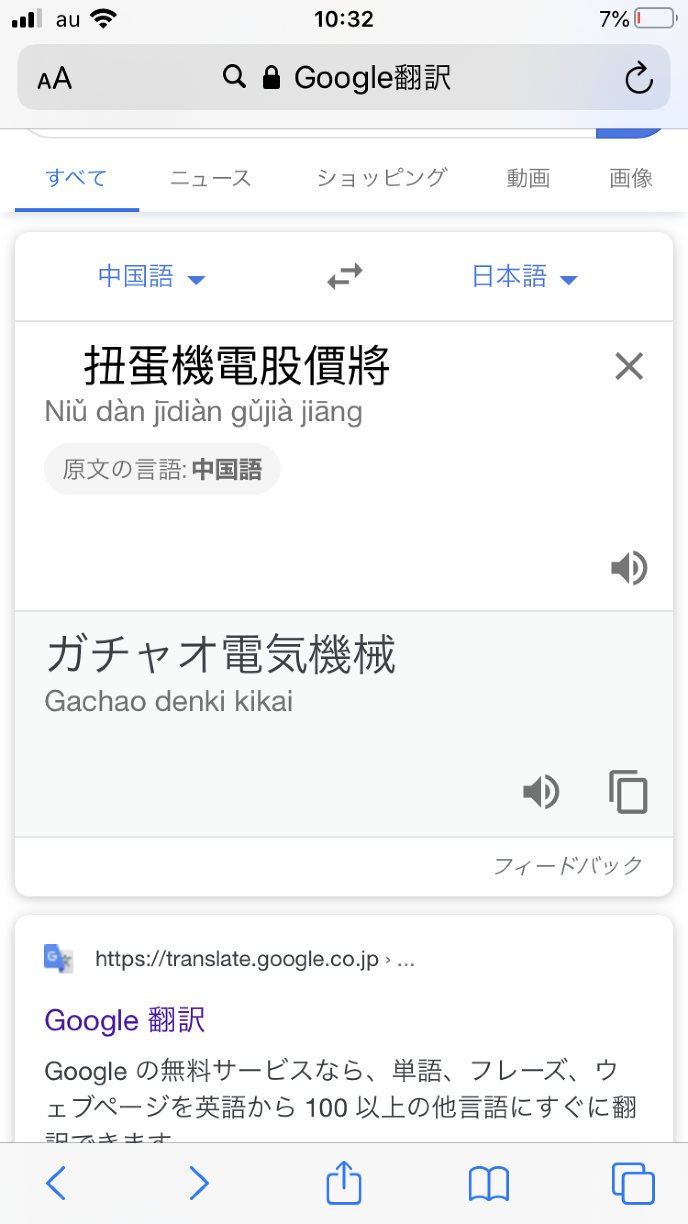Go forward to next page
The image size is (688, 1224).
coord(200,1184)
